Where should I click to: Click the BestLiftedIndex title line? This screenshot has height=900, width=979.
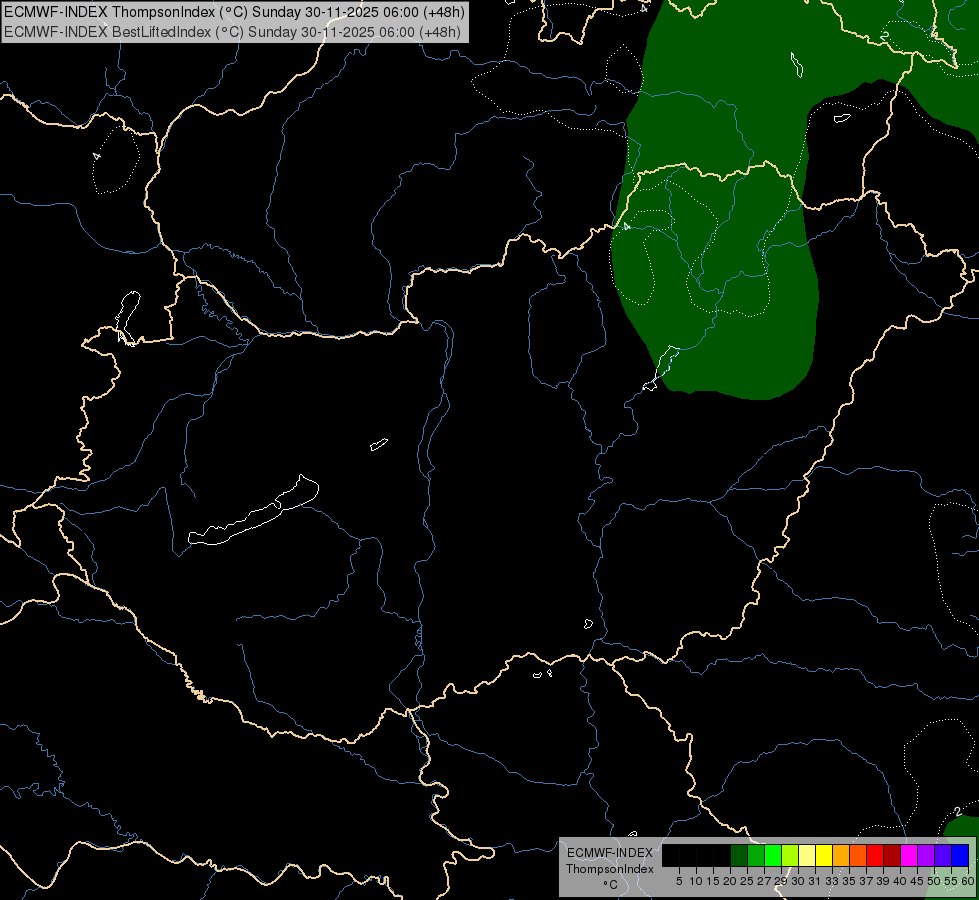point(232,32)
